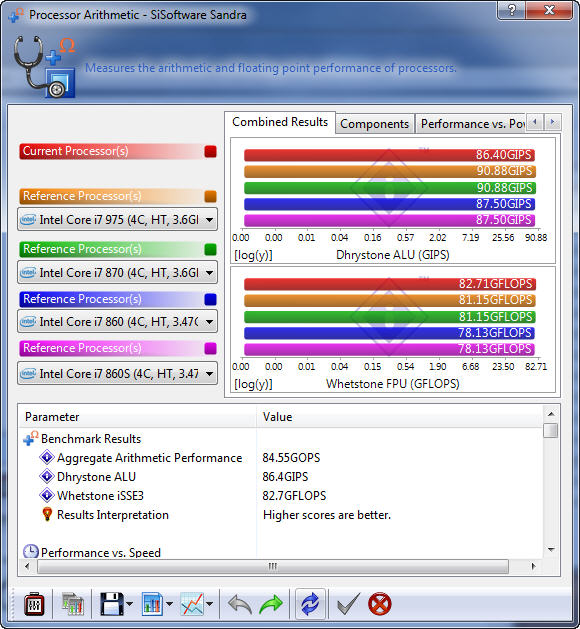Click the green 81.15GFLOPS Whetstone bar
This screenshot has height=629, width=580.
(389, 317)
